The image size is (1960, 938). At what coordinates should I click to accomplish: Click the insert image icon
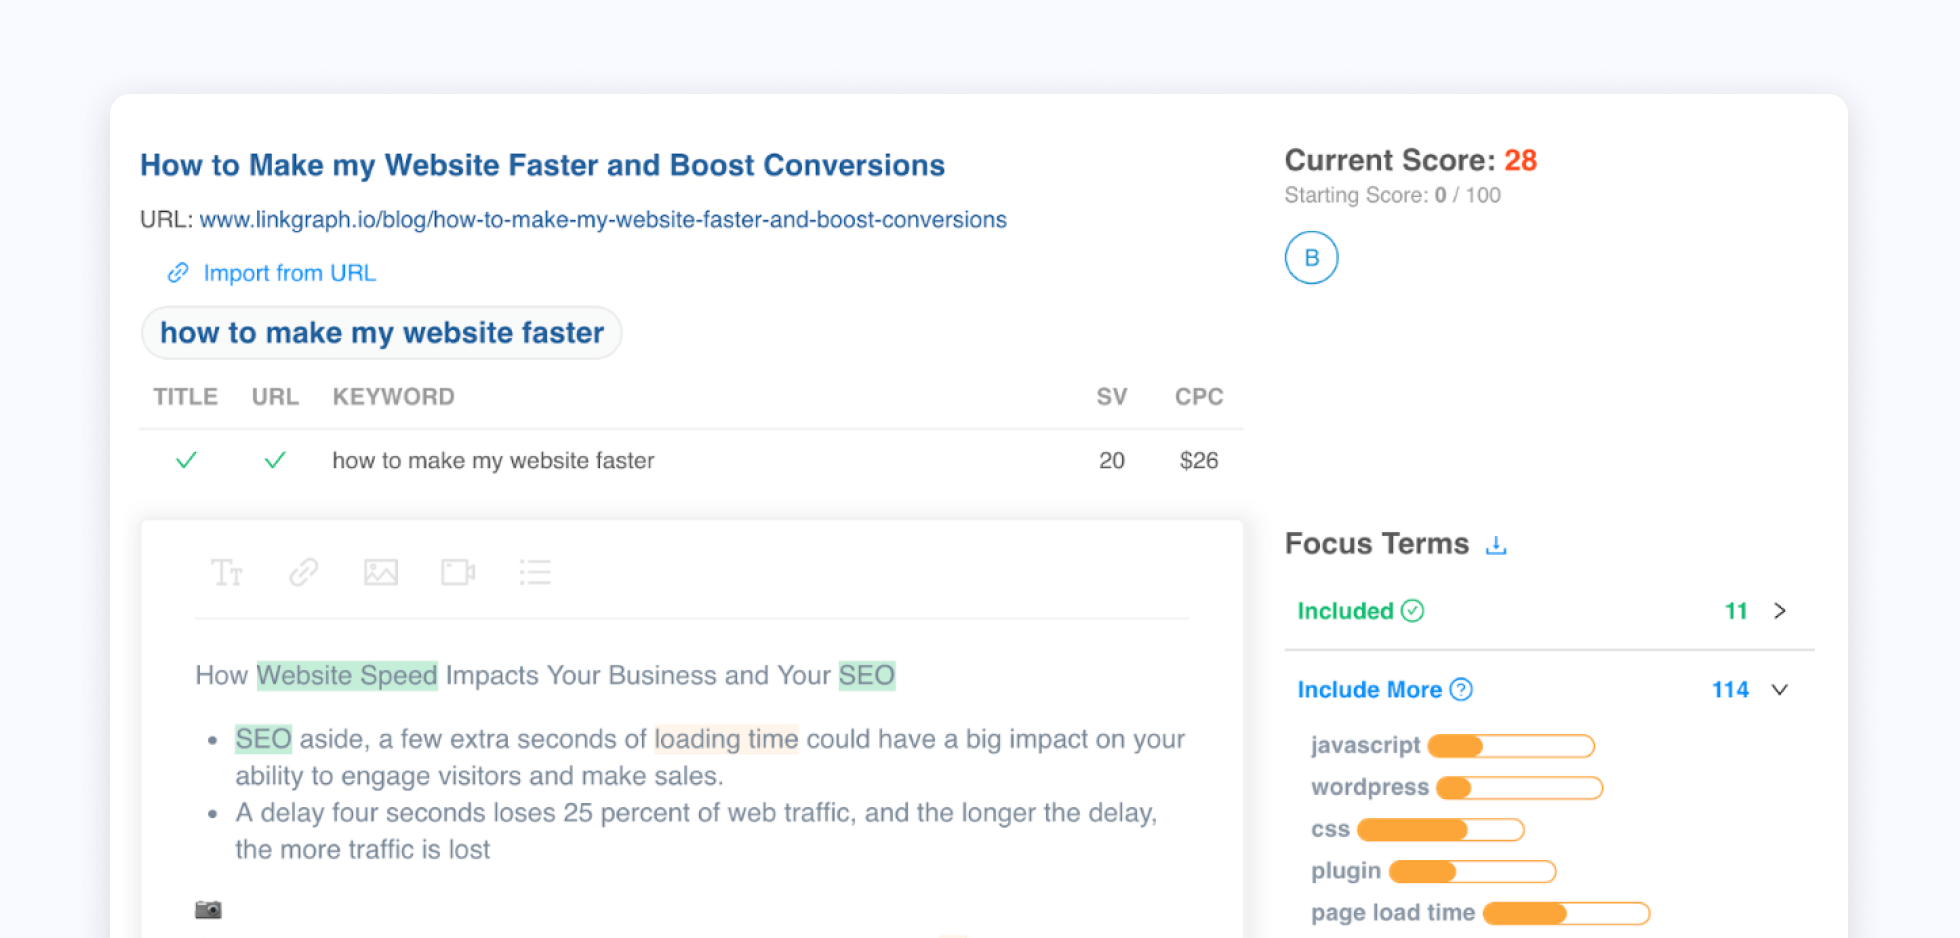coord(380,572)
